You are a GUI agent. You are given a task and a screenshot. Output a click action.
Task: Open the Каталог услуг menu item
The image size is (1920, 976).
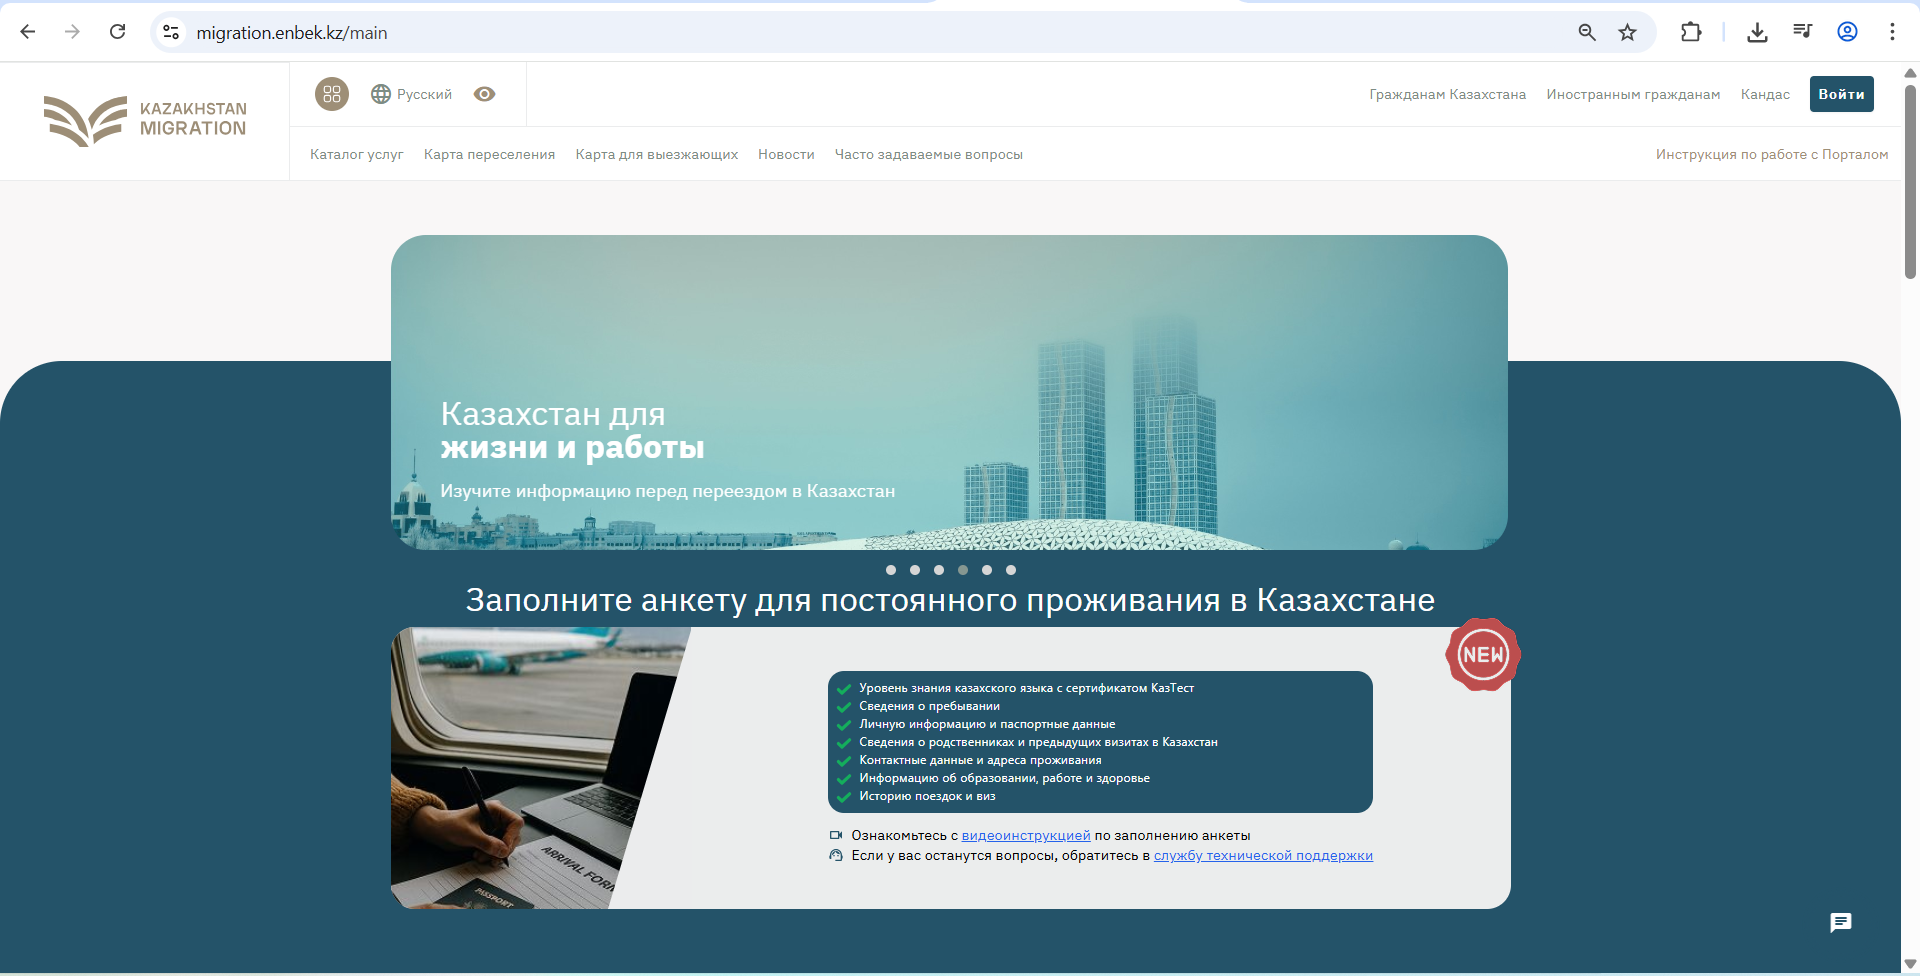[356, 154]
